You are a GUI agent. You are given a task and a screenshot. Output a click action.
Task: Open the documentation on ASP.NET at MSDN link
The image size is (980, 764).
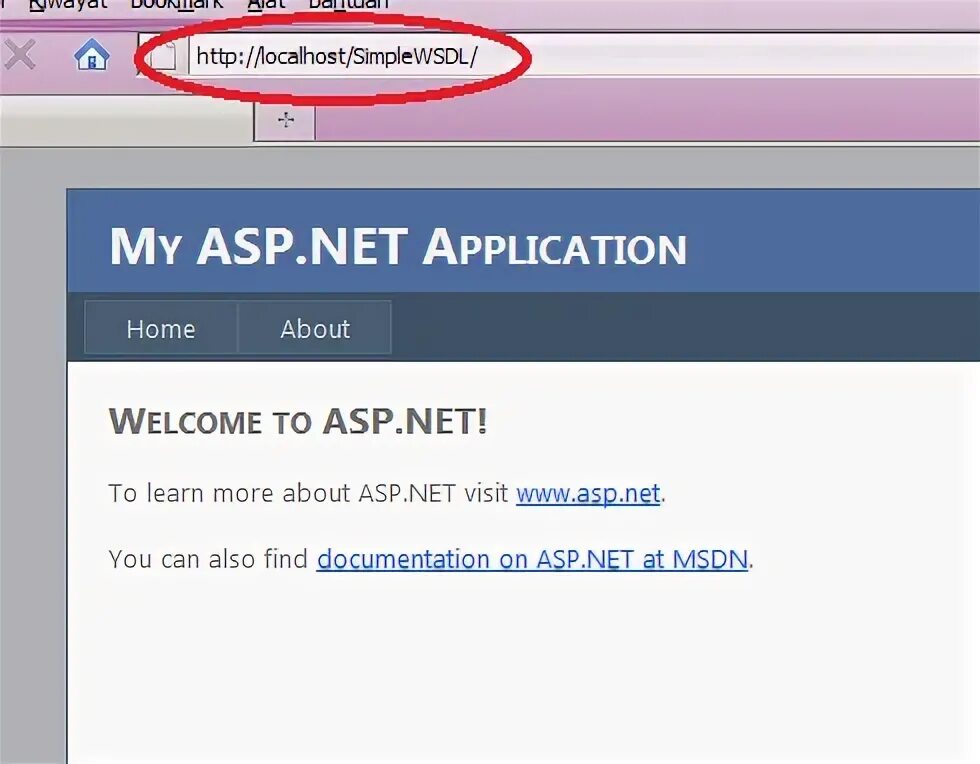tap(532, 559)
